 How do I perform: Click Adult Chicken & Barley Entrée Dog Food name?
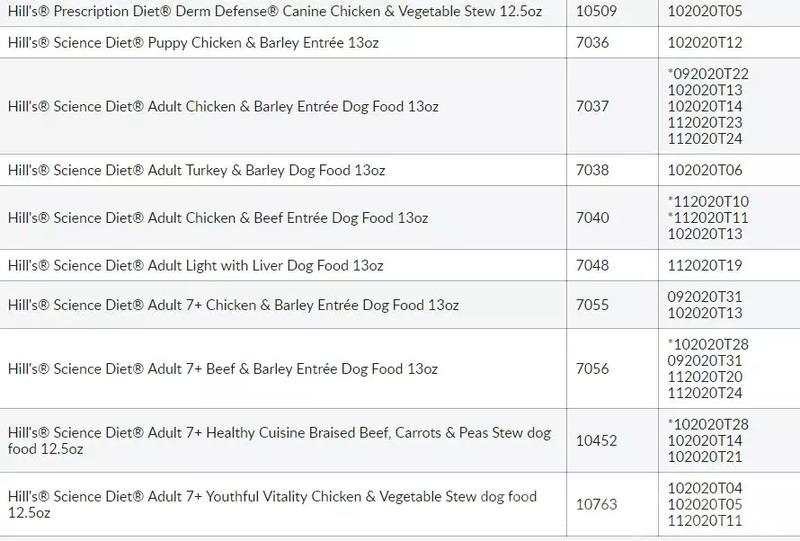tap(222, 106)
